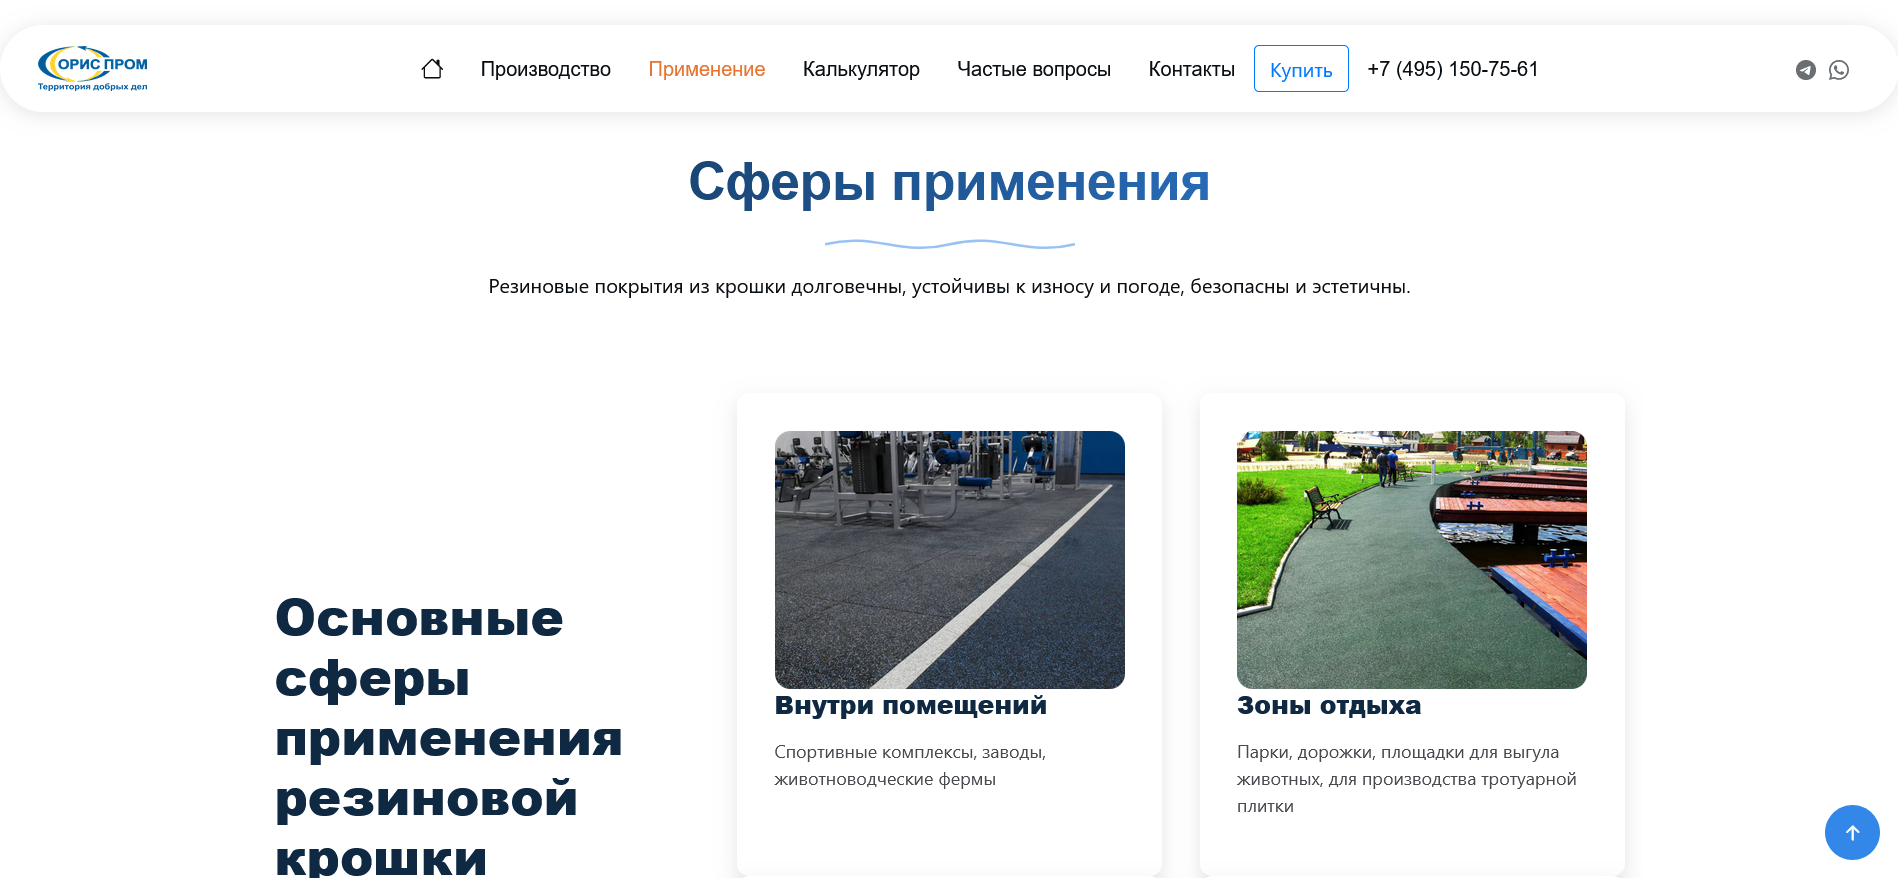Go to the home page via house icon

(x=432, y=69)
